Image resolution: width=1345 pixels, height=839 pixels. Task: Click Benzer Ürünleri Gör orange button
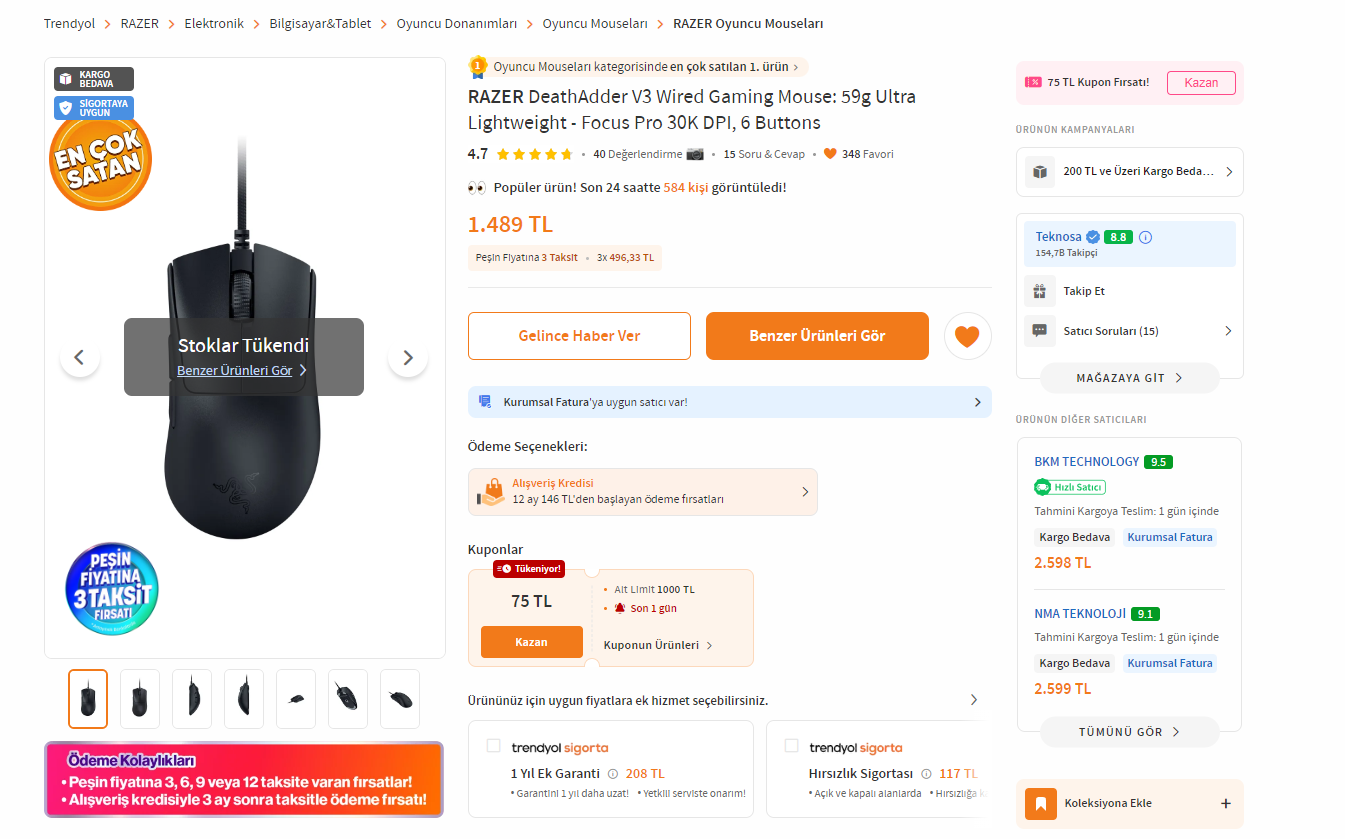[817, 336]
